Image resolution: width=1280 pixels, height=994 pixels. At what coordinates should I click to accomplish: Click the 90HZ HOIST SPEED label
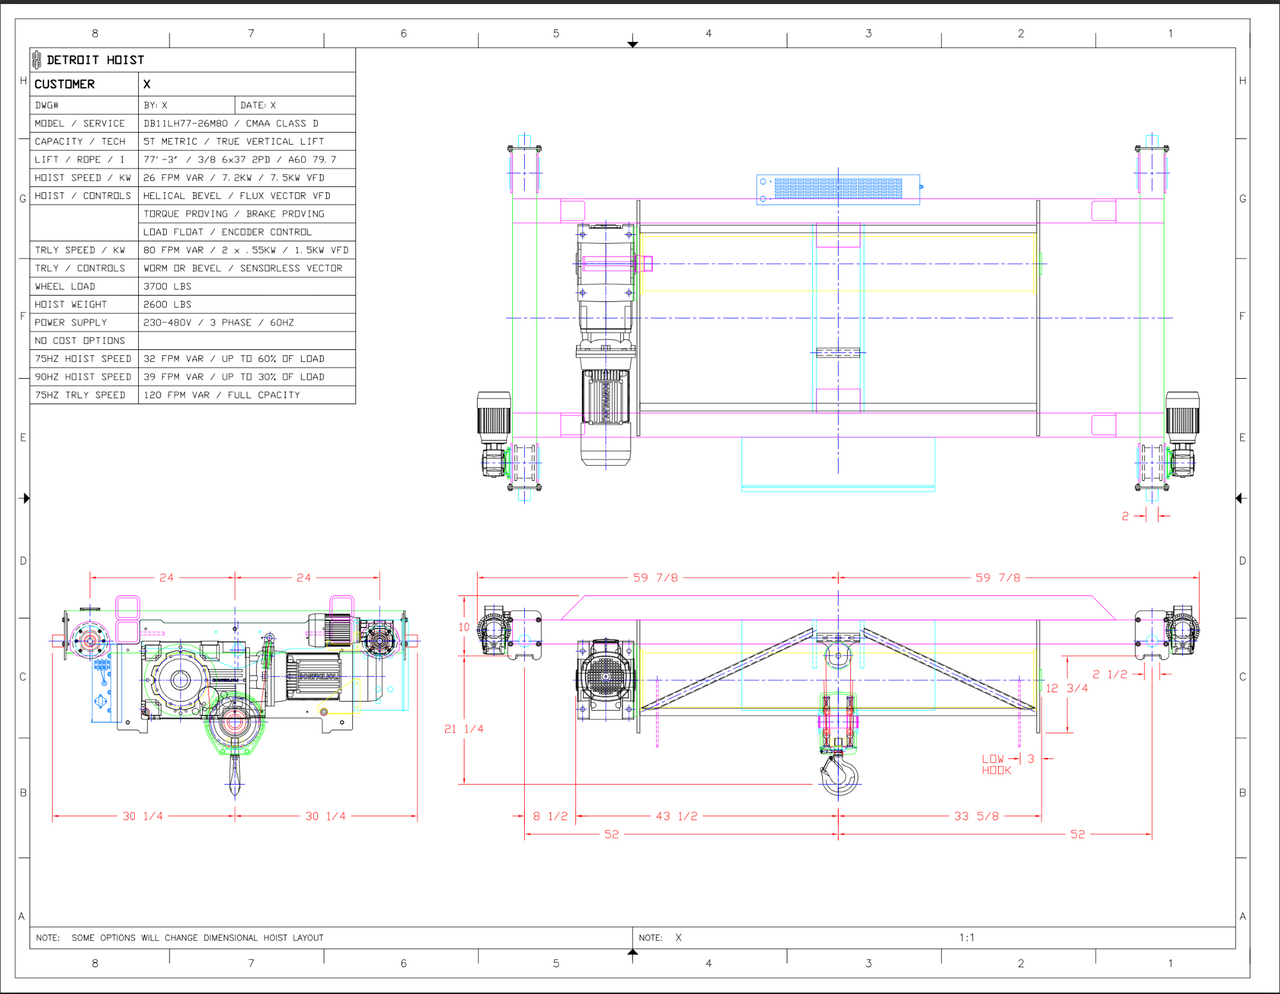83,377
